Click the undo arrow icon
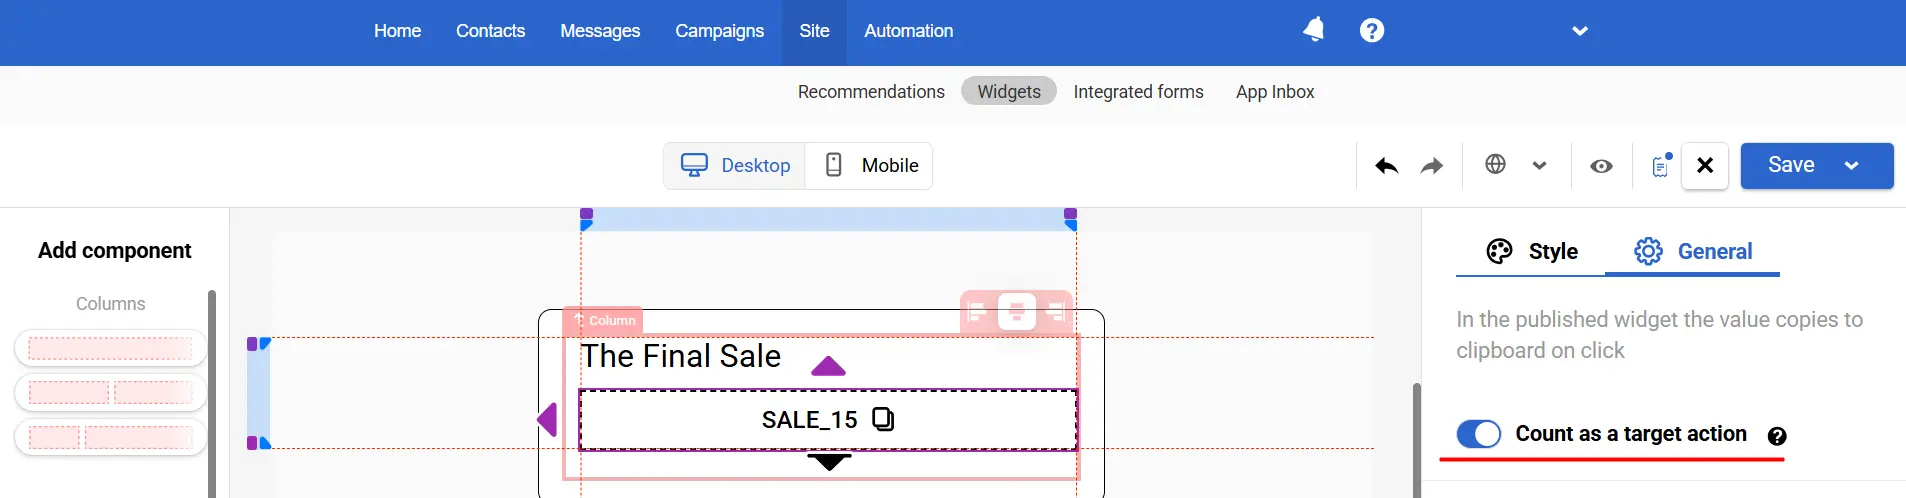 click(1386, 166)
